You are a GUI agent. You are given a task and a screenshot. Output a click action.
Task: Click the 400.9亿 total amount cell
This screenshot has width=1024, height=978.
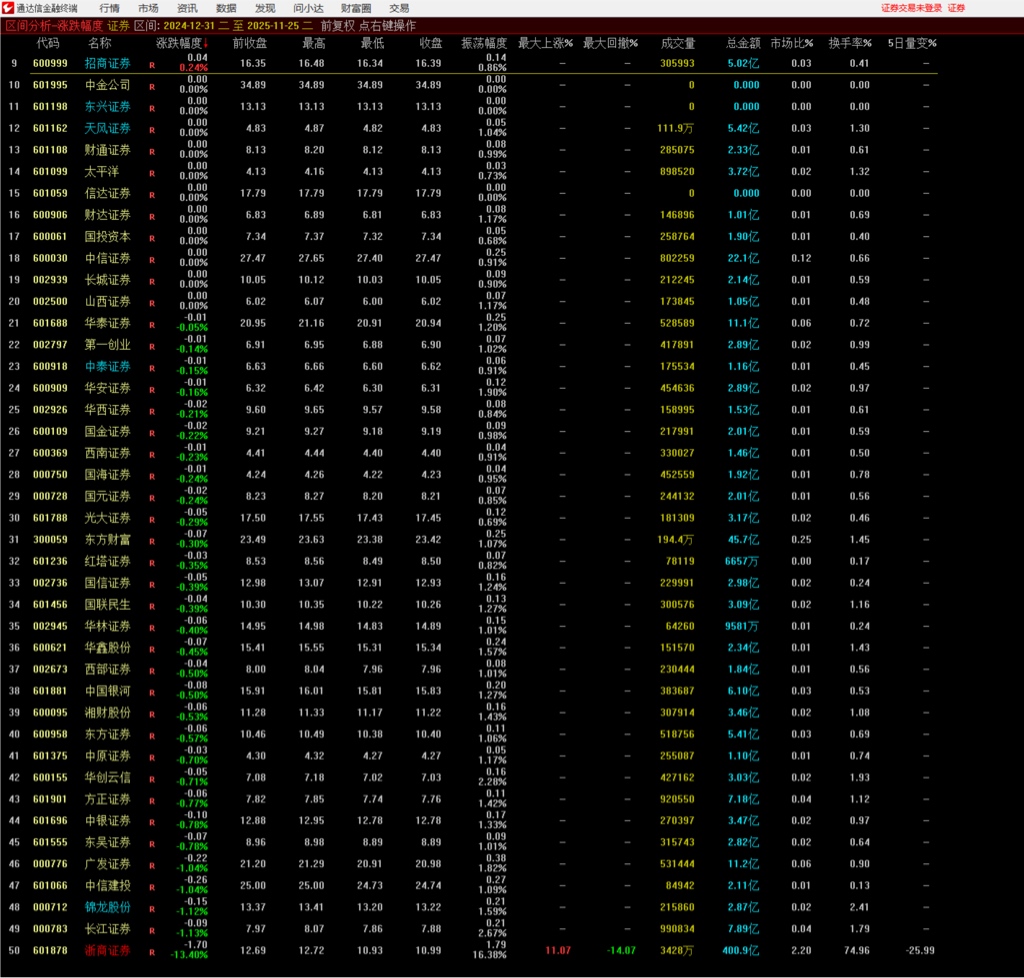(741, 951)
